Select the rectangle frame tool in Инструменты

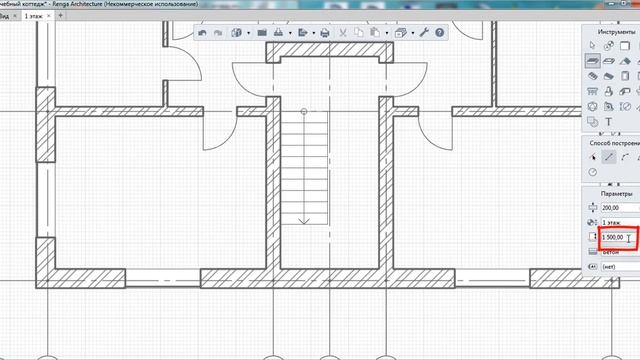625,46
